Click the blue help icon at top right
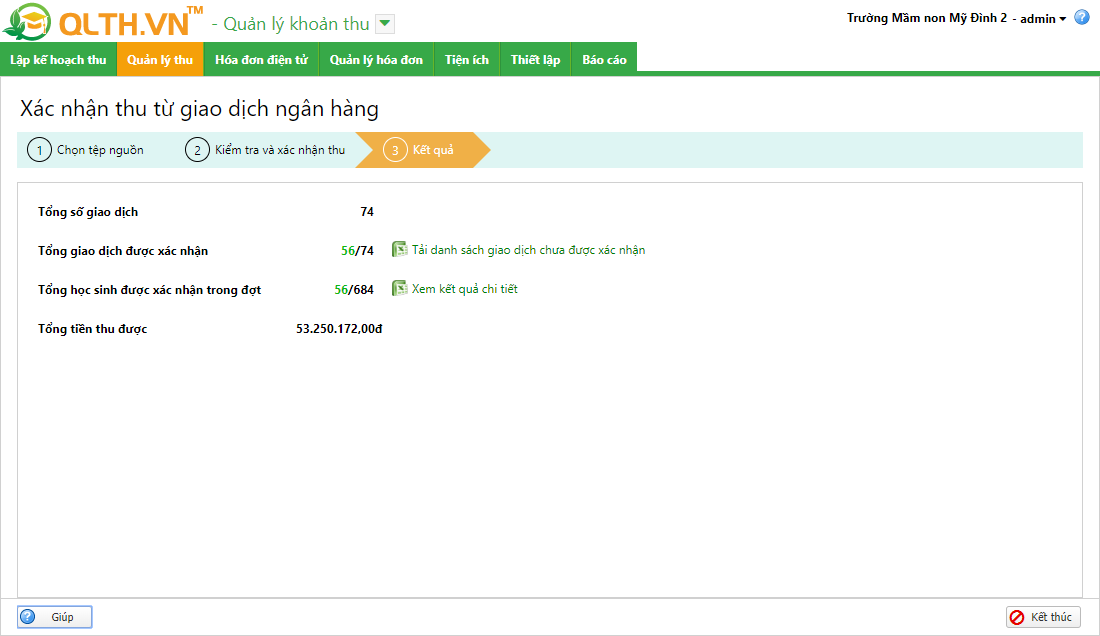 point(1082,18)
